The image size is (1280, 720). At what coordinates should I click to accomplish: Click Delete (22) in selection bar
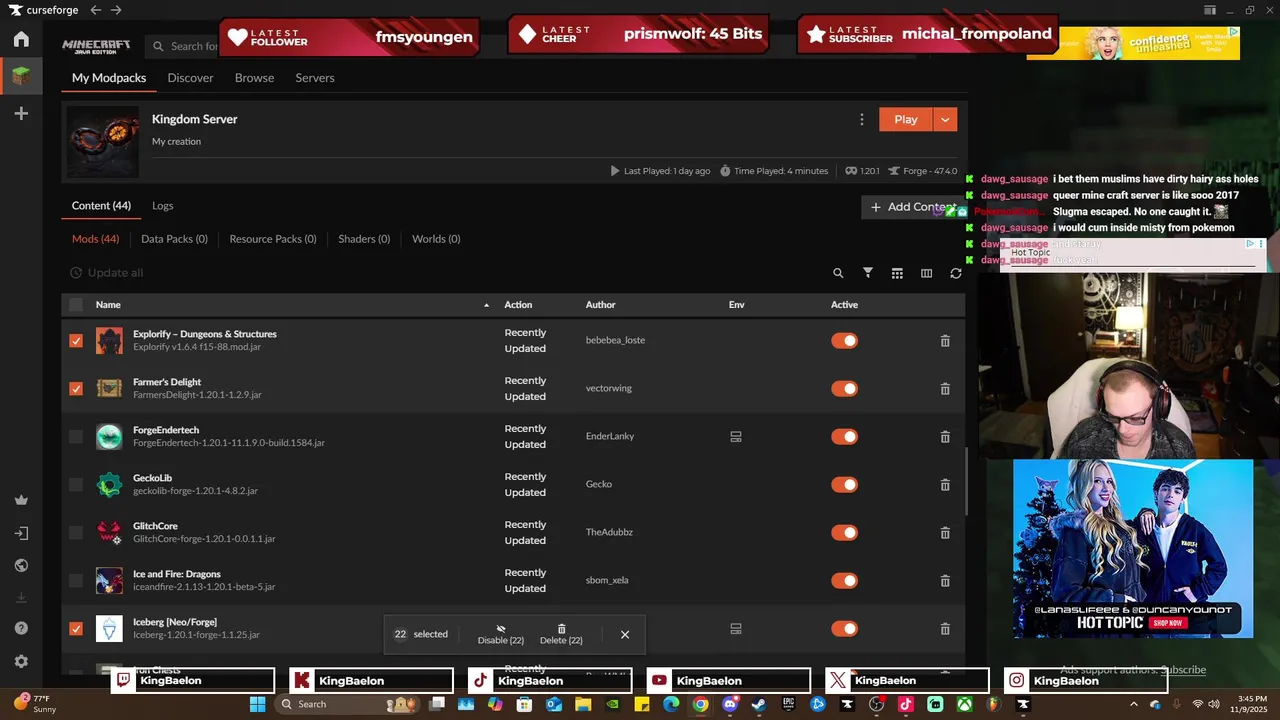tap(561, 634)
